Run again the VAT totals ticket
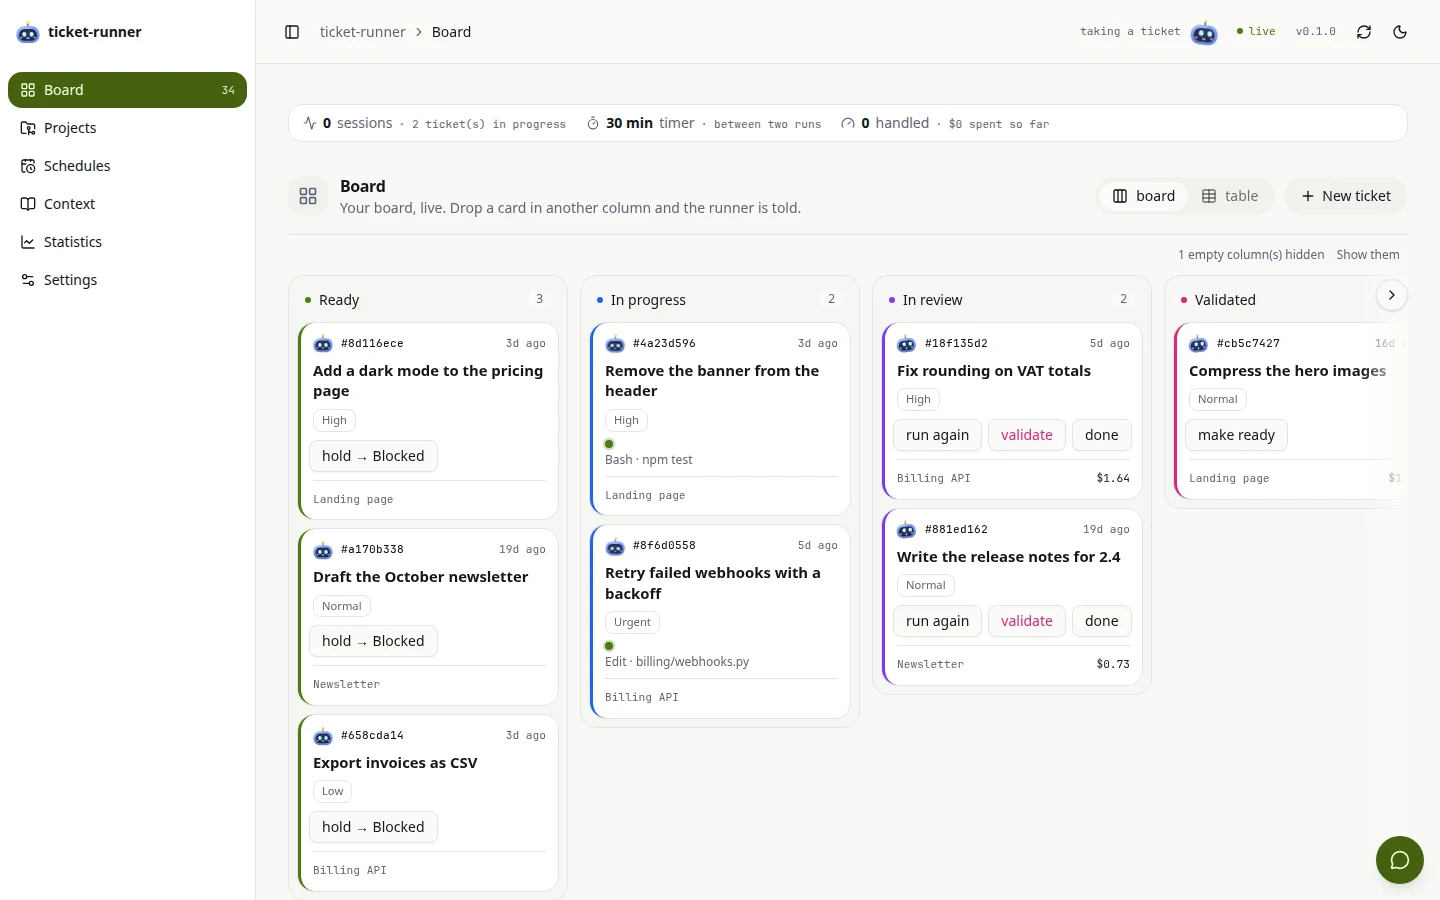1440x900 pixels. pos(937,435)
